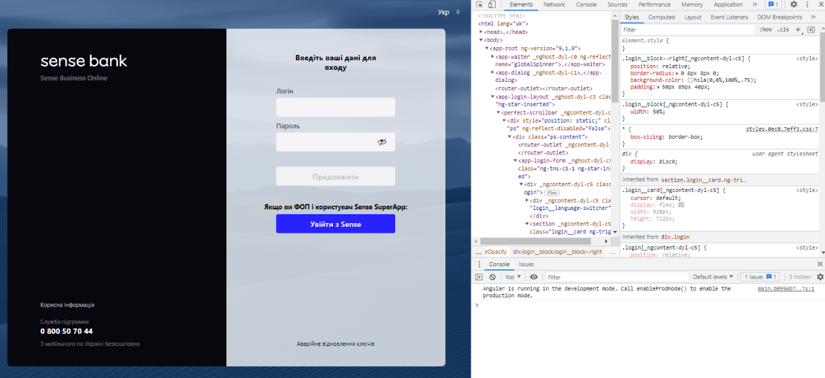The width and height of the screenshot is (825, 378).
Task: Open the Event Listeners tab
Action: (729, 17)
